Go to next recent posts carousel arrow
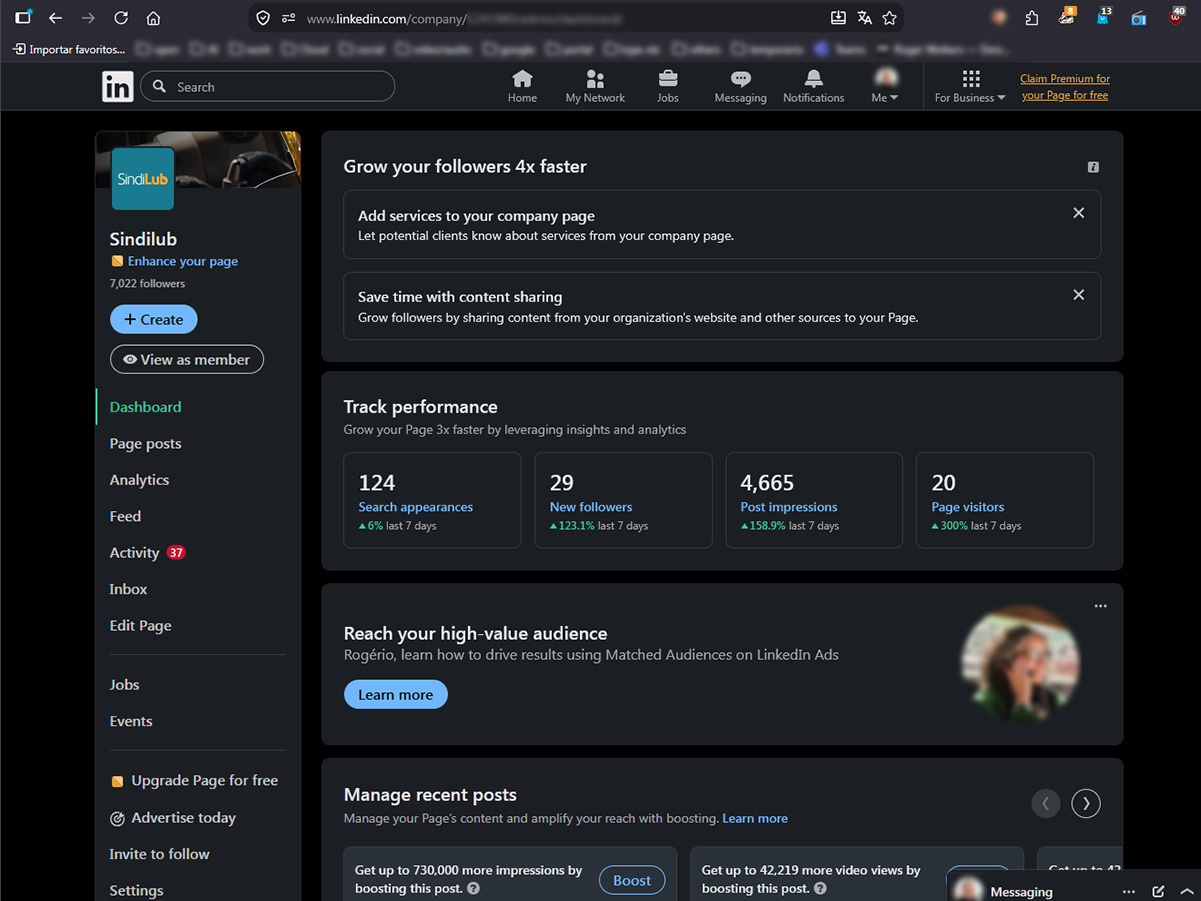The image size is (1201, 901). [1086, 803]
